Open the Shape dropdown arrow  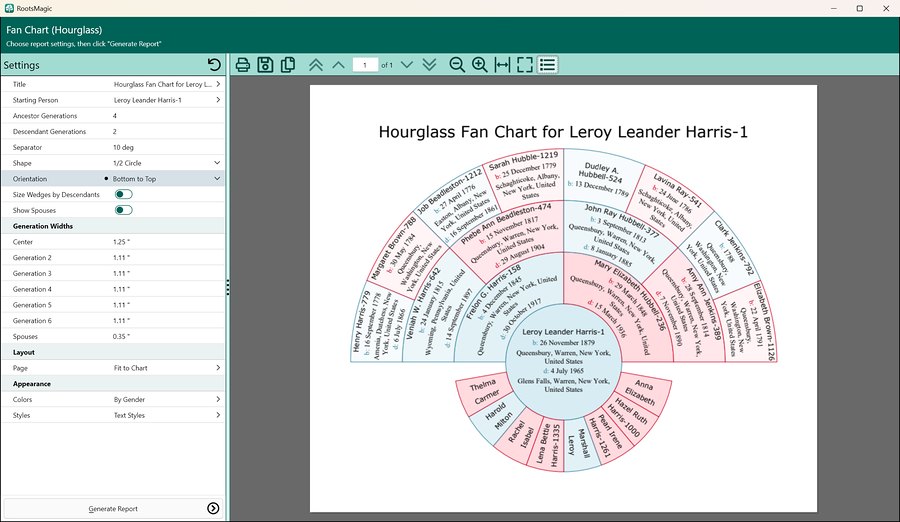(x=217, y=163)
